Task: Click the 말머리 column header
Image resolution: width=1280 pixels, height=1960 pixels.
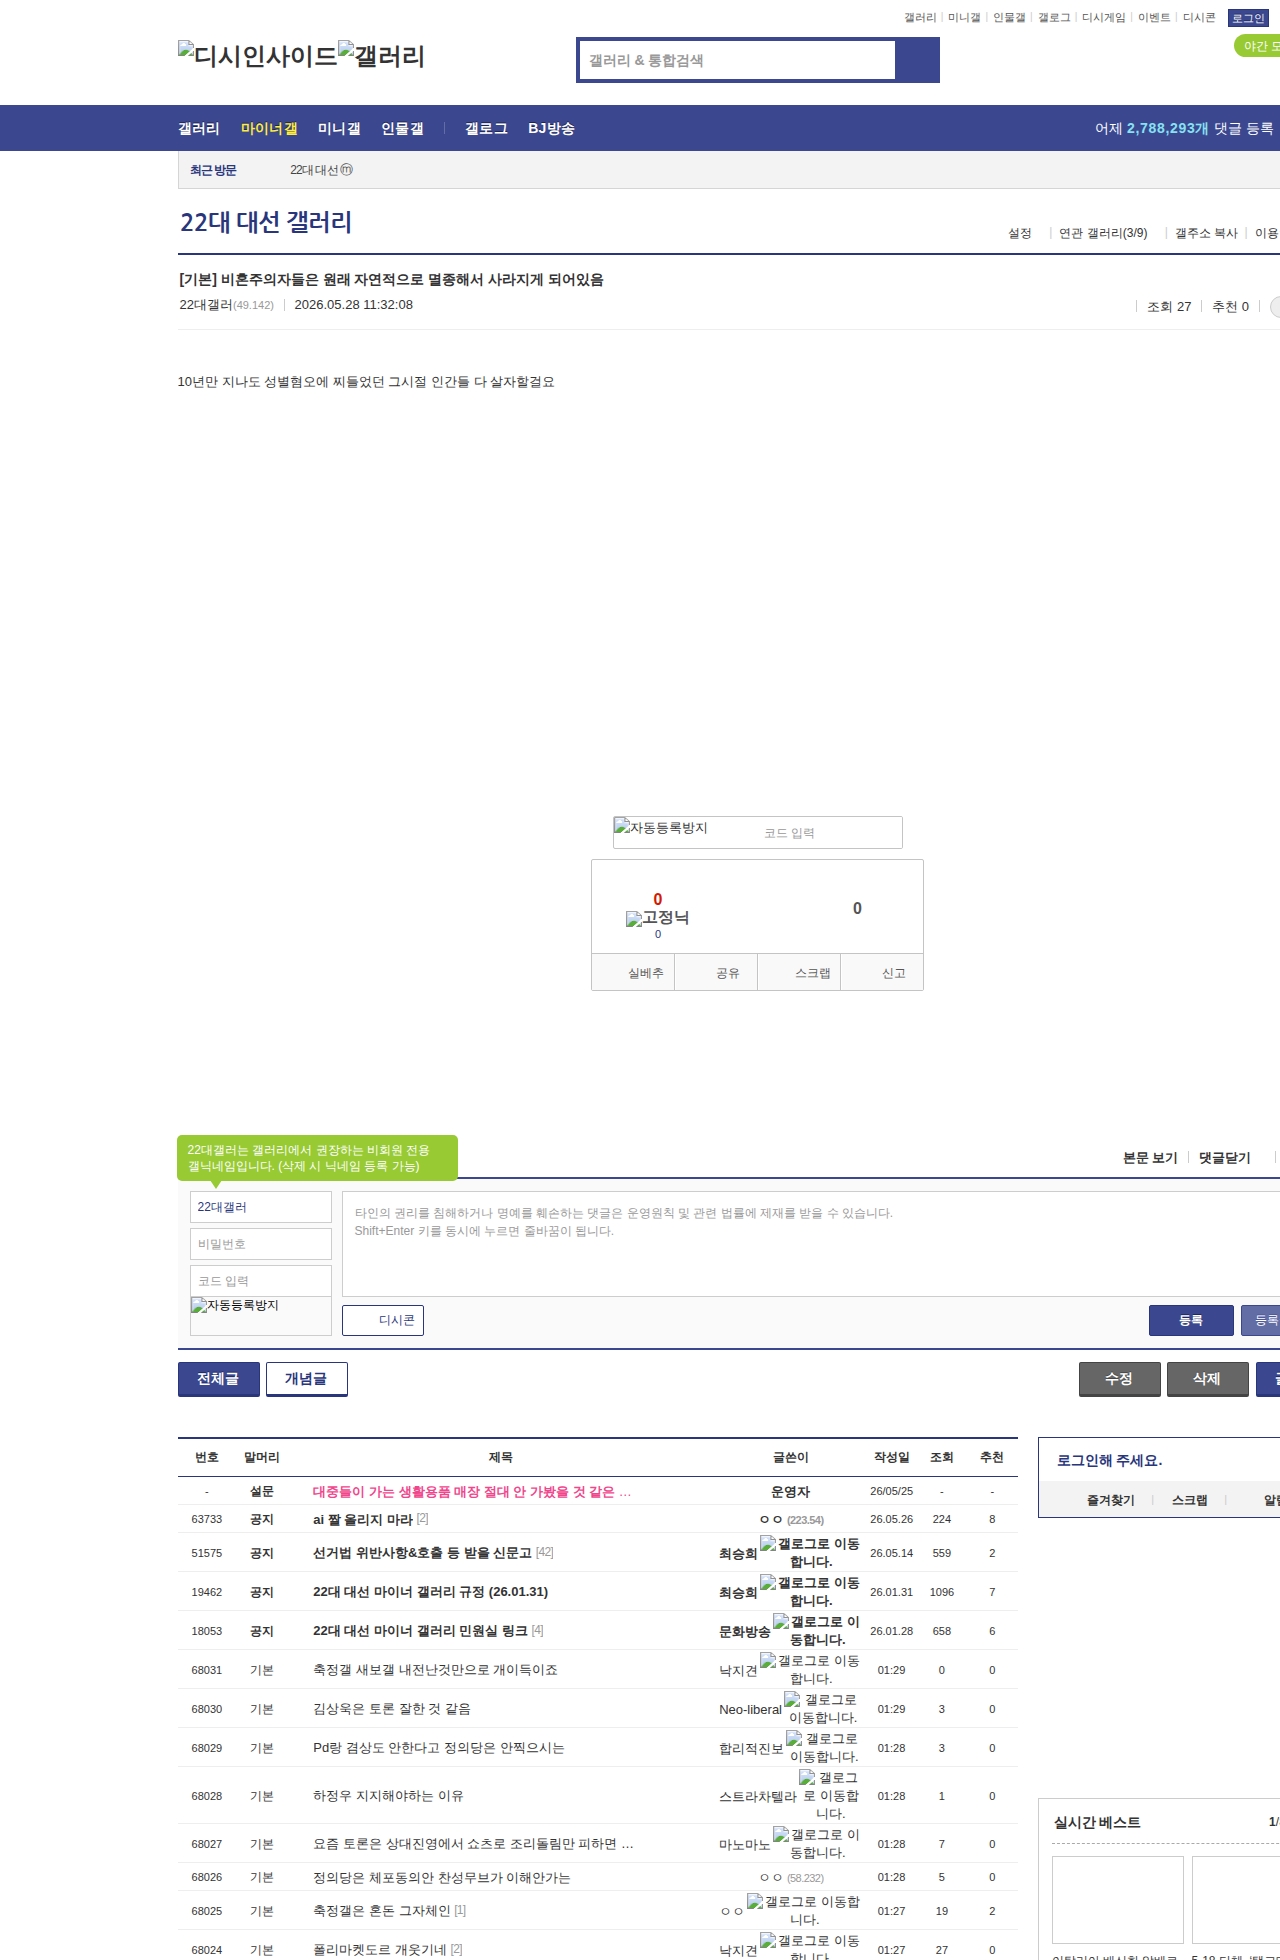Action: tap(262, 1457)
